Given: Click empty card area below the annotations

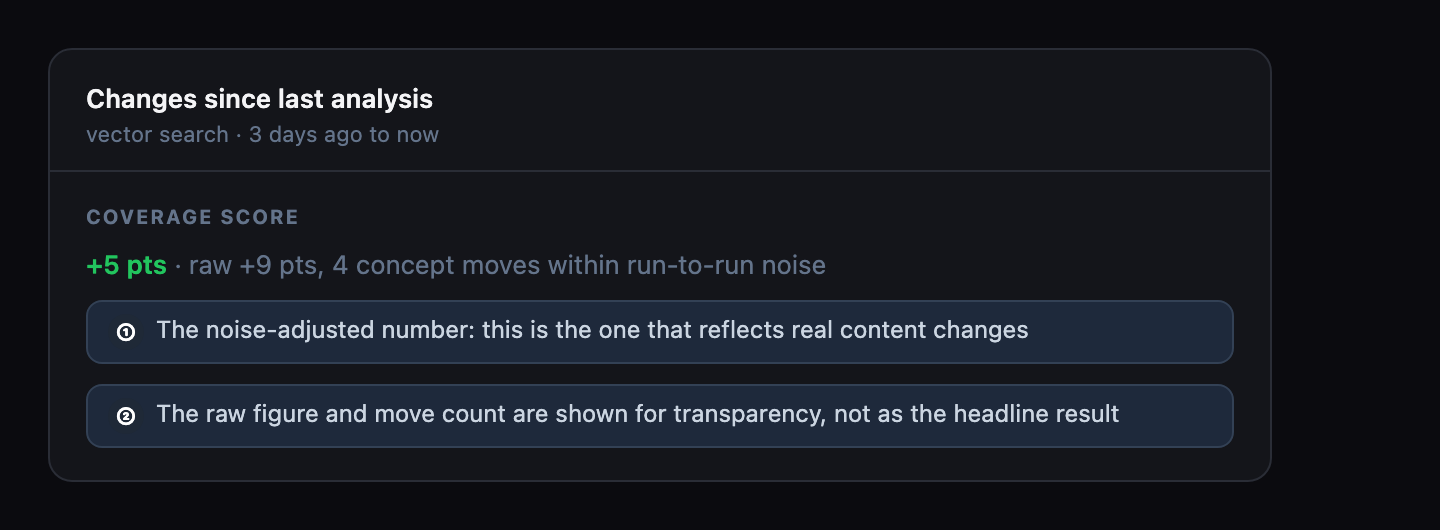Looking at the screenshot, I should click(660, 464).
